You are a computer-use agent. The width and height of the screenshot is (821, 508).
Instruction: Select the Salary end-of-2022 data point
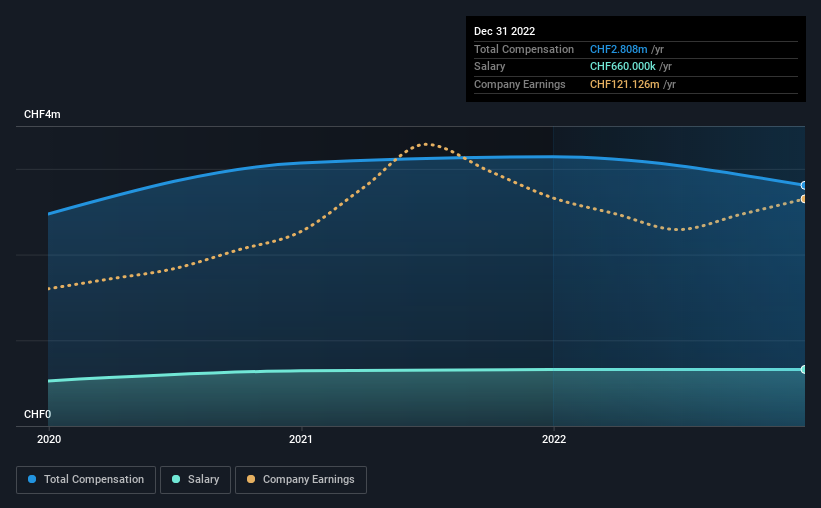click(804, 370)
